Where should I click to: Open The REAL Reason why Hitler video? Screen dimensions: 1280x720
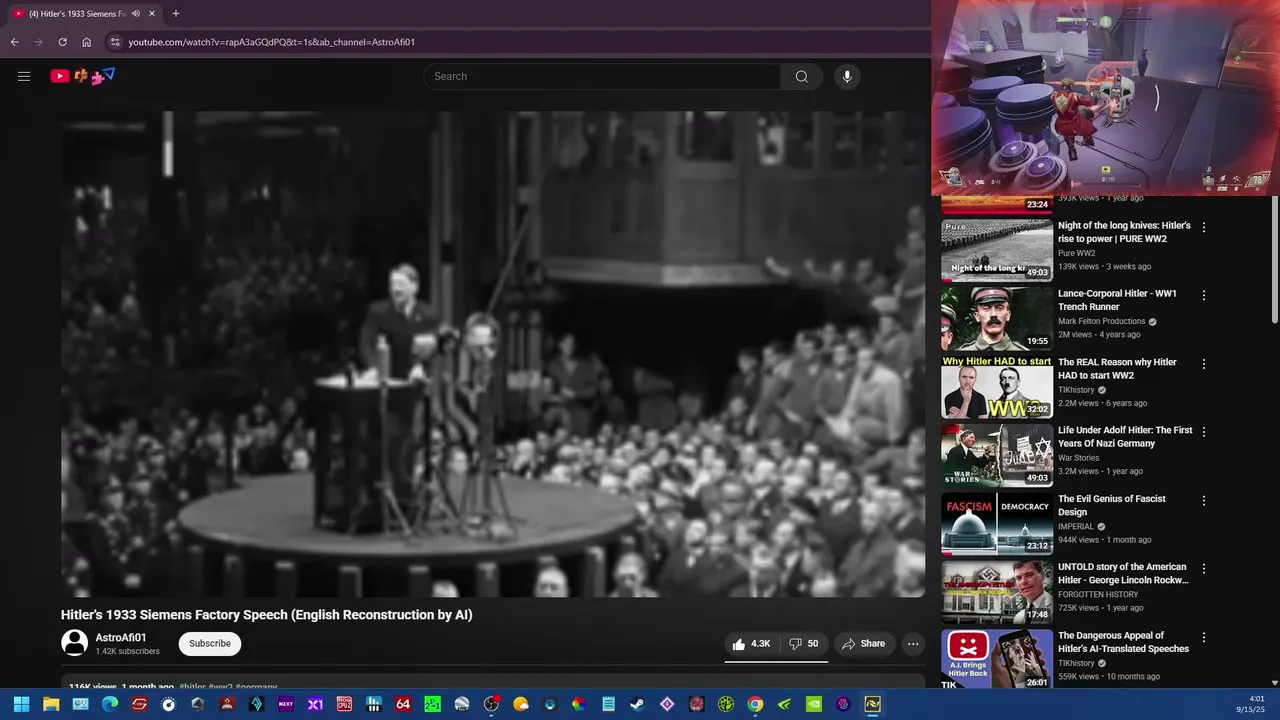click(x=1117, y=369)
